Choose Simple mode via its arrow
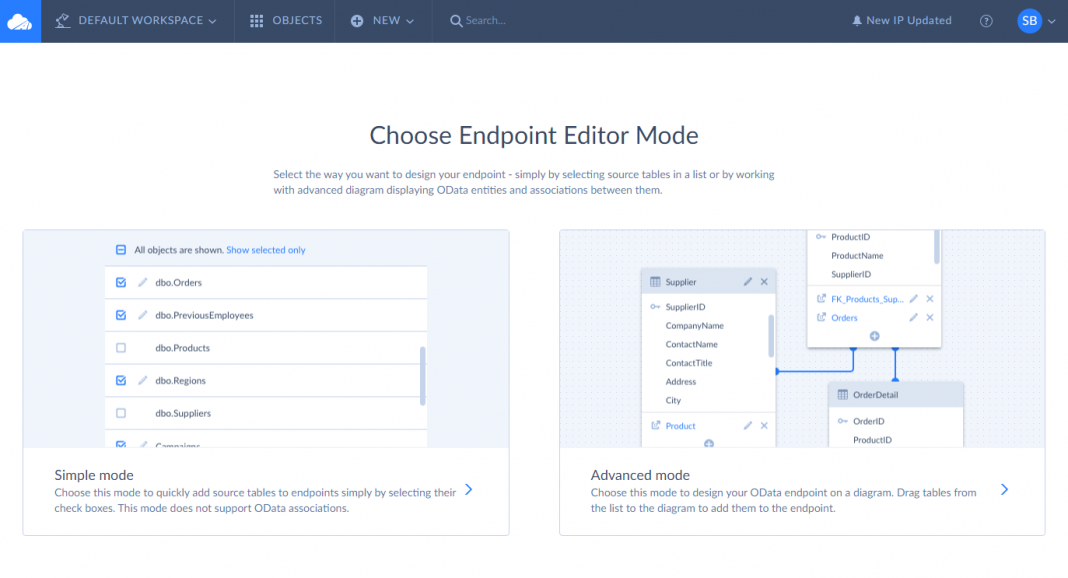This screenshot has width=1068, height=578. (468, 490)
